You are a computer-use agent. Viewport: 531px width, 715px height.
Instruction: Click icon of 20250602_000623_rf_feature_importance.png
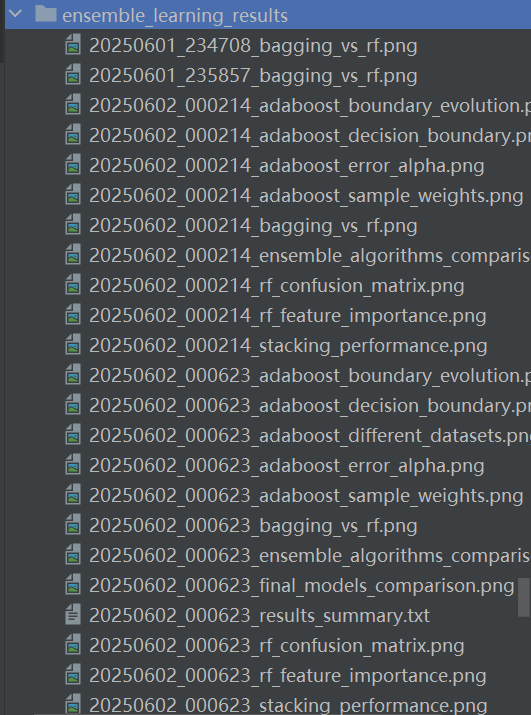(73, 675)
